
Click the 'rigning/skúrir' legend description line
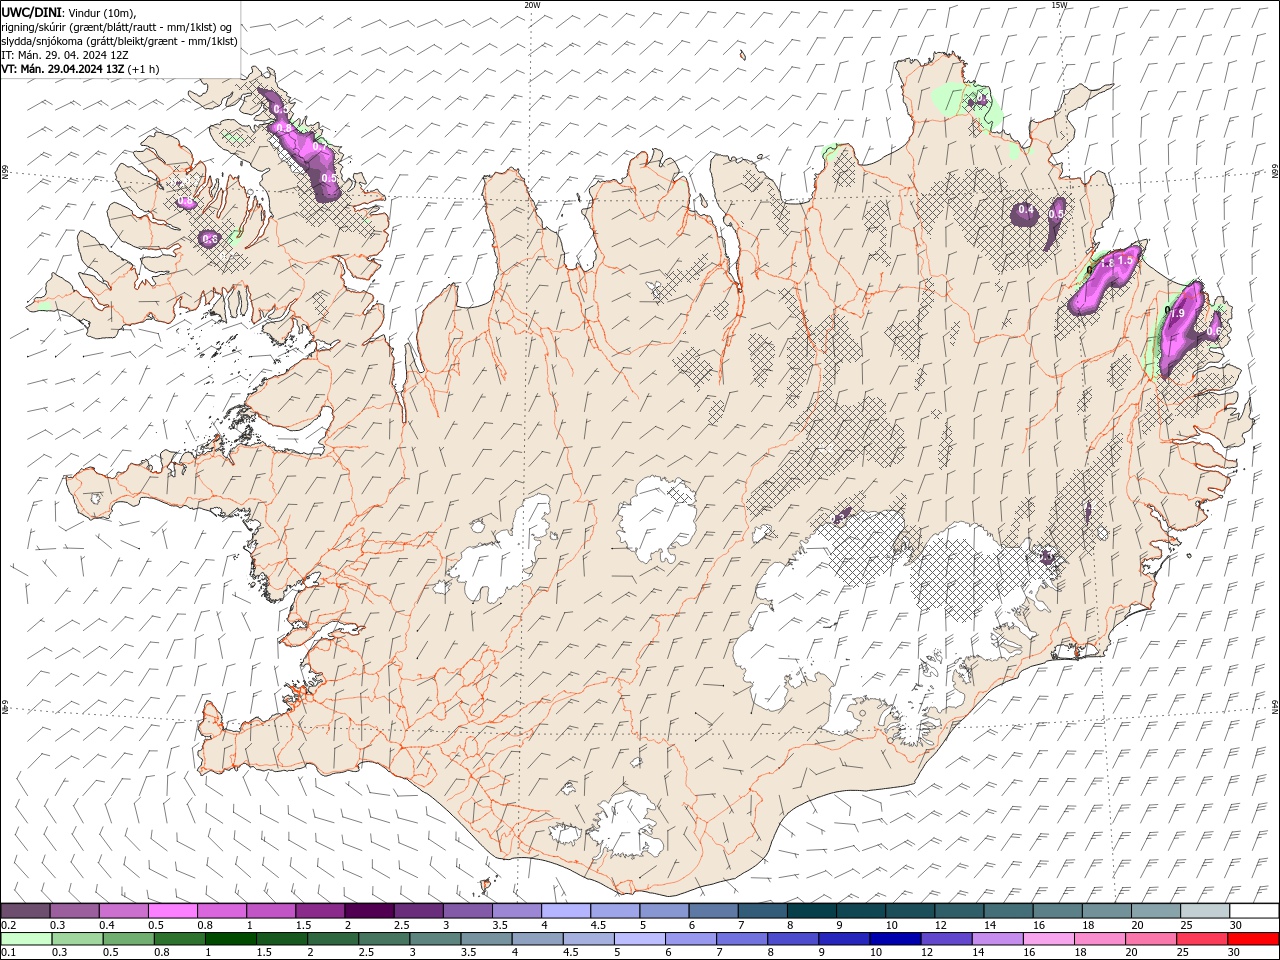[117, 27]
